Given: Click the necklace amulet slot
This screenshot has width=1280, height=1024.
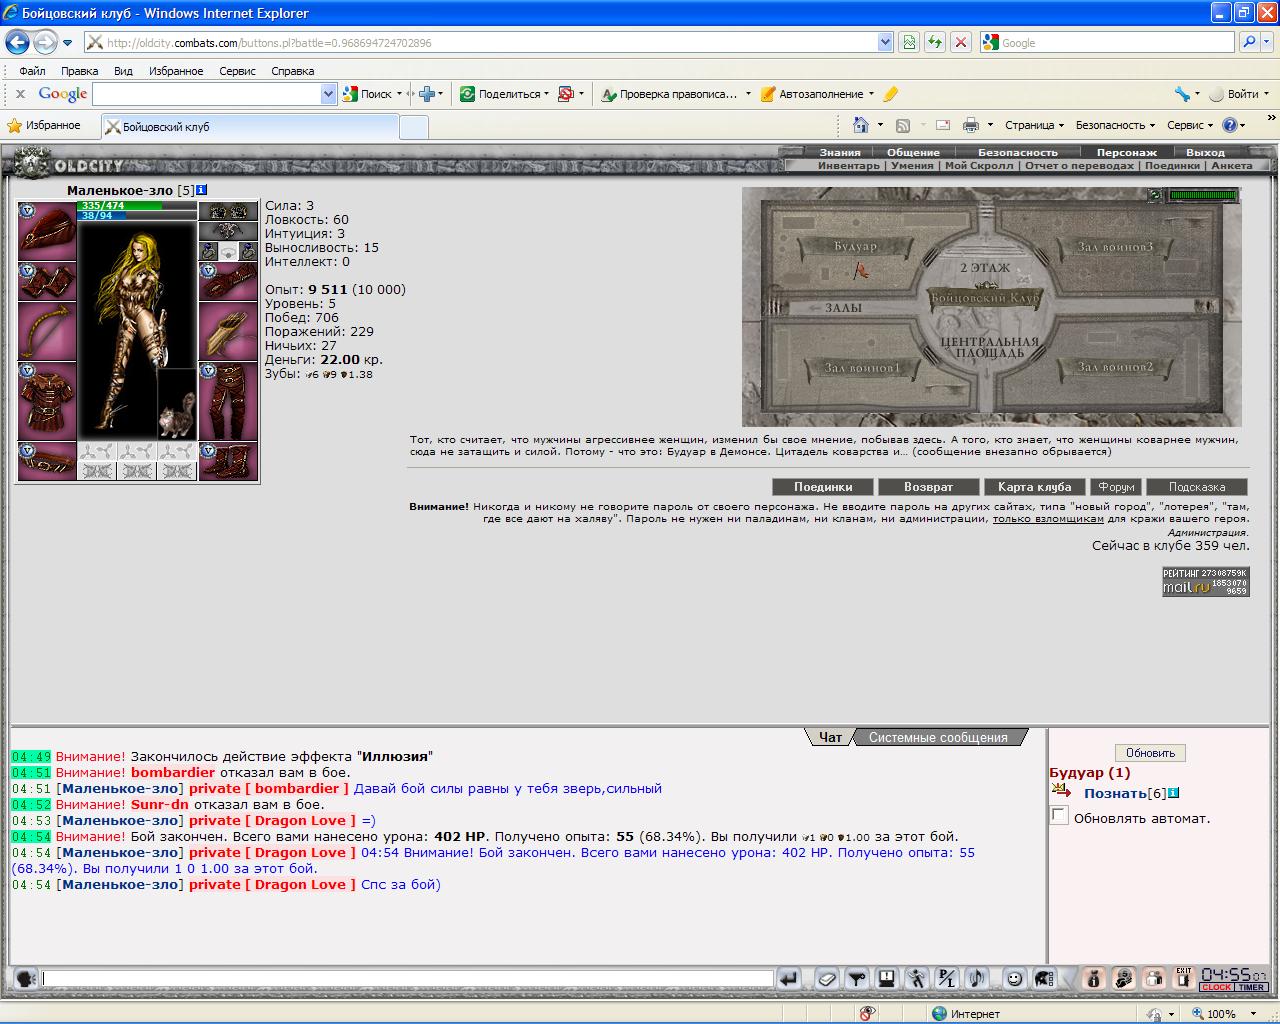Looking at the screenshot, I should pos(228,231).
